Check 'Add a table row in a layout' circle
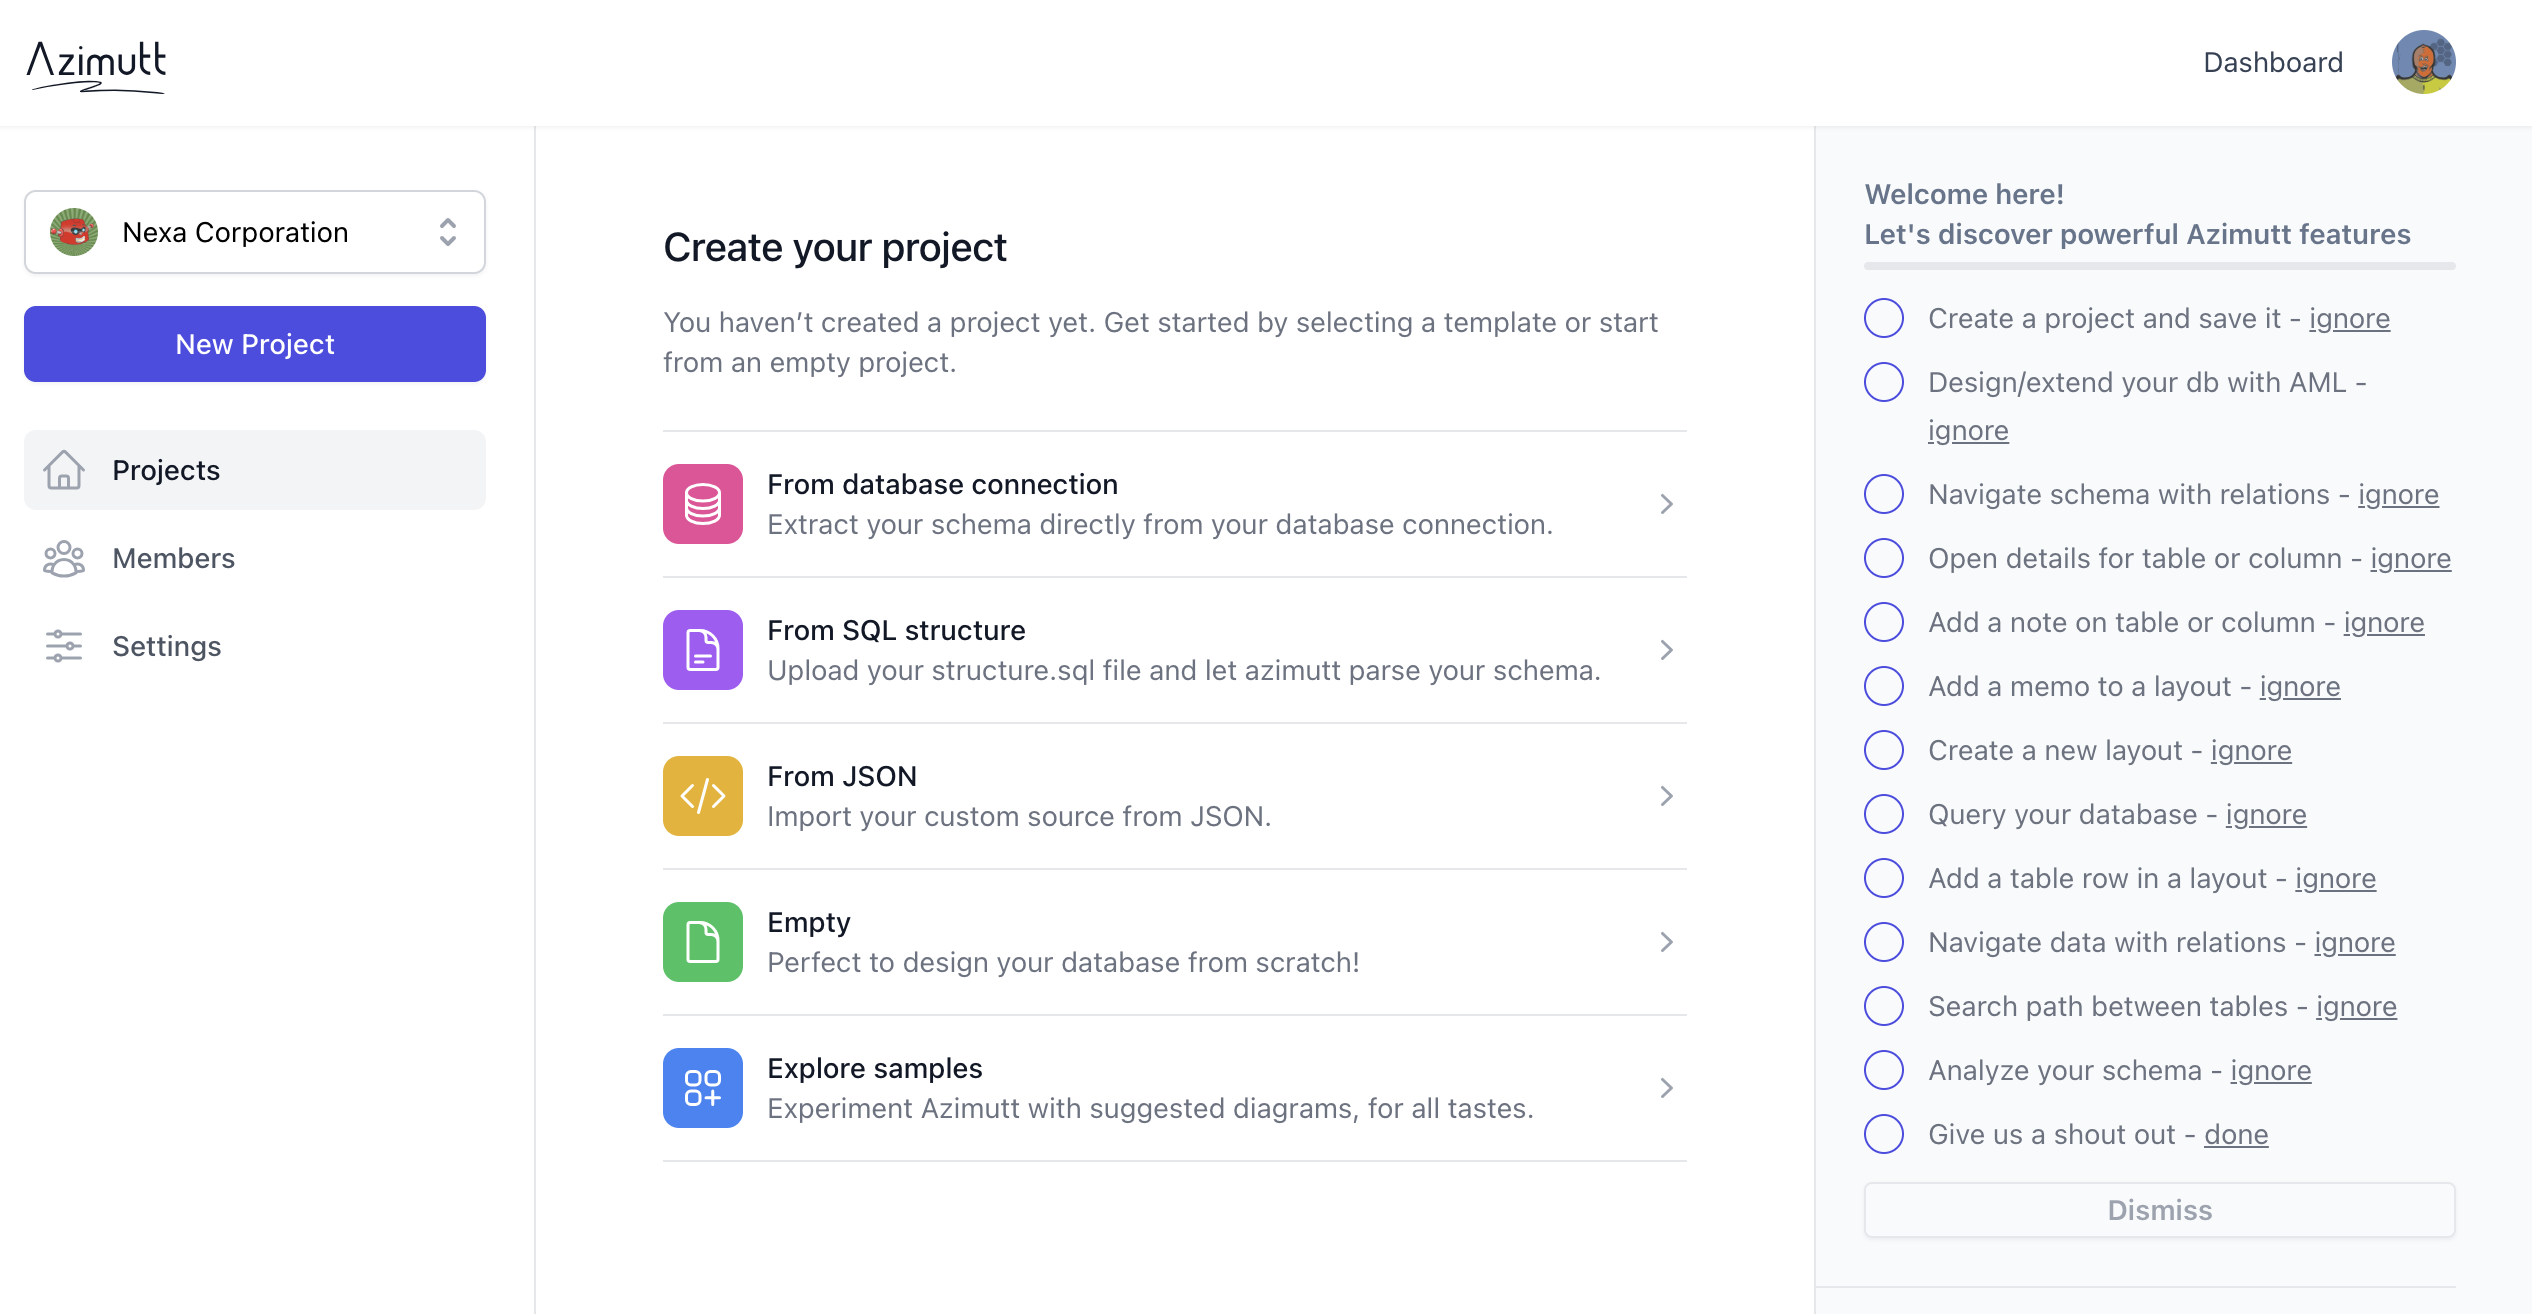This screenshot has width=2532, height=1314. pyautogui.click(x=1884, y=878)
